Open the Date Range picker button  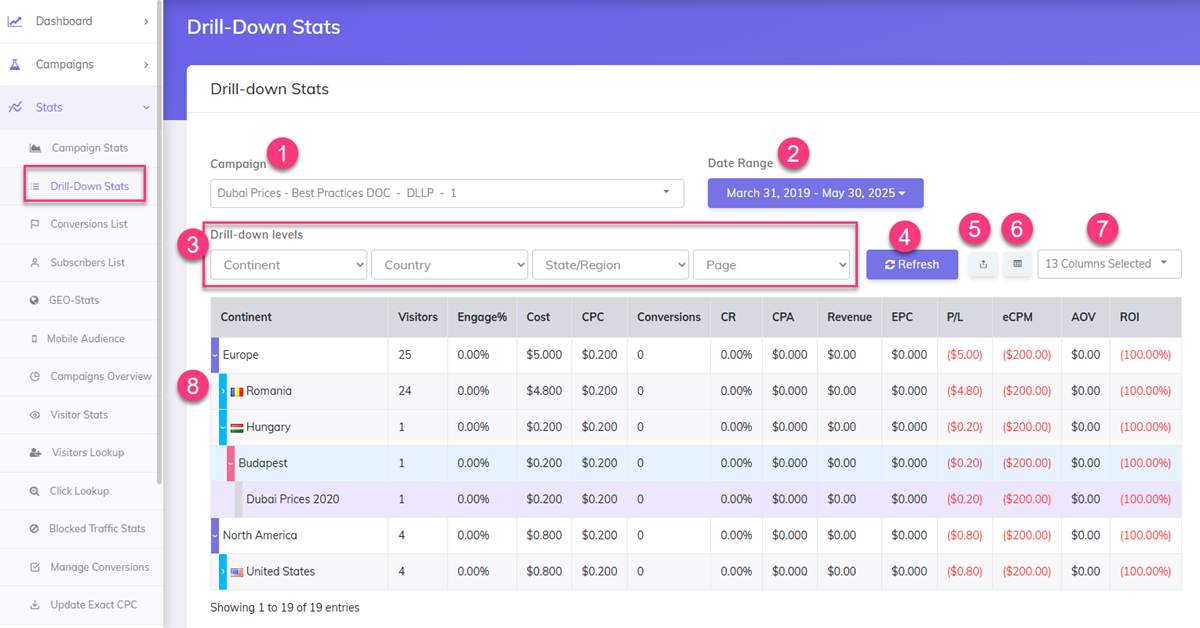(815, 193)
